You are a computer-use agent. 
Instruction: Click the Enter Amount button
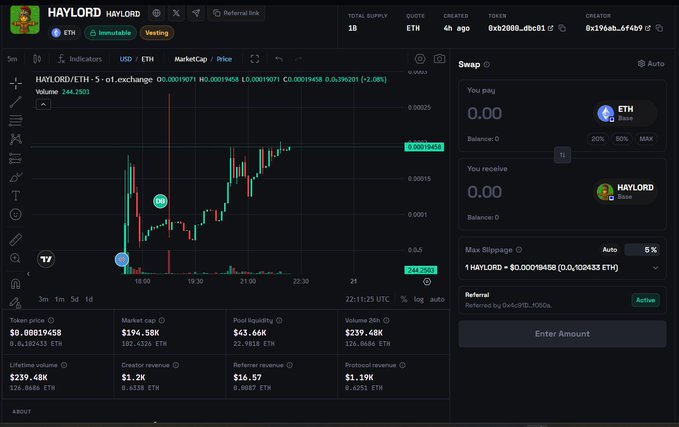point(562,334)
